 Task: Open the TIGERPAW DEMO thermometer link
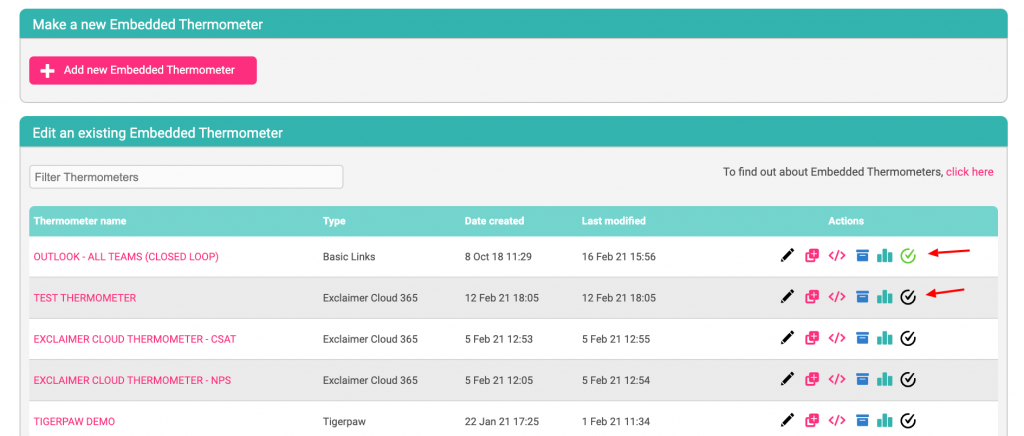[74, 422]
